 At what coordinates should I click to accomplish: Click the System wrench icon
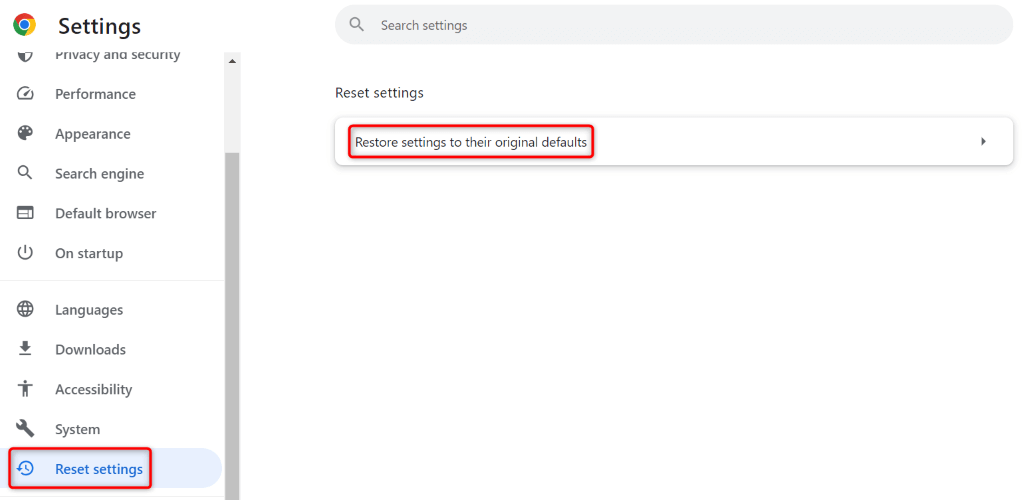tap(26, 429)
